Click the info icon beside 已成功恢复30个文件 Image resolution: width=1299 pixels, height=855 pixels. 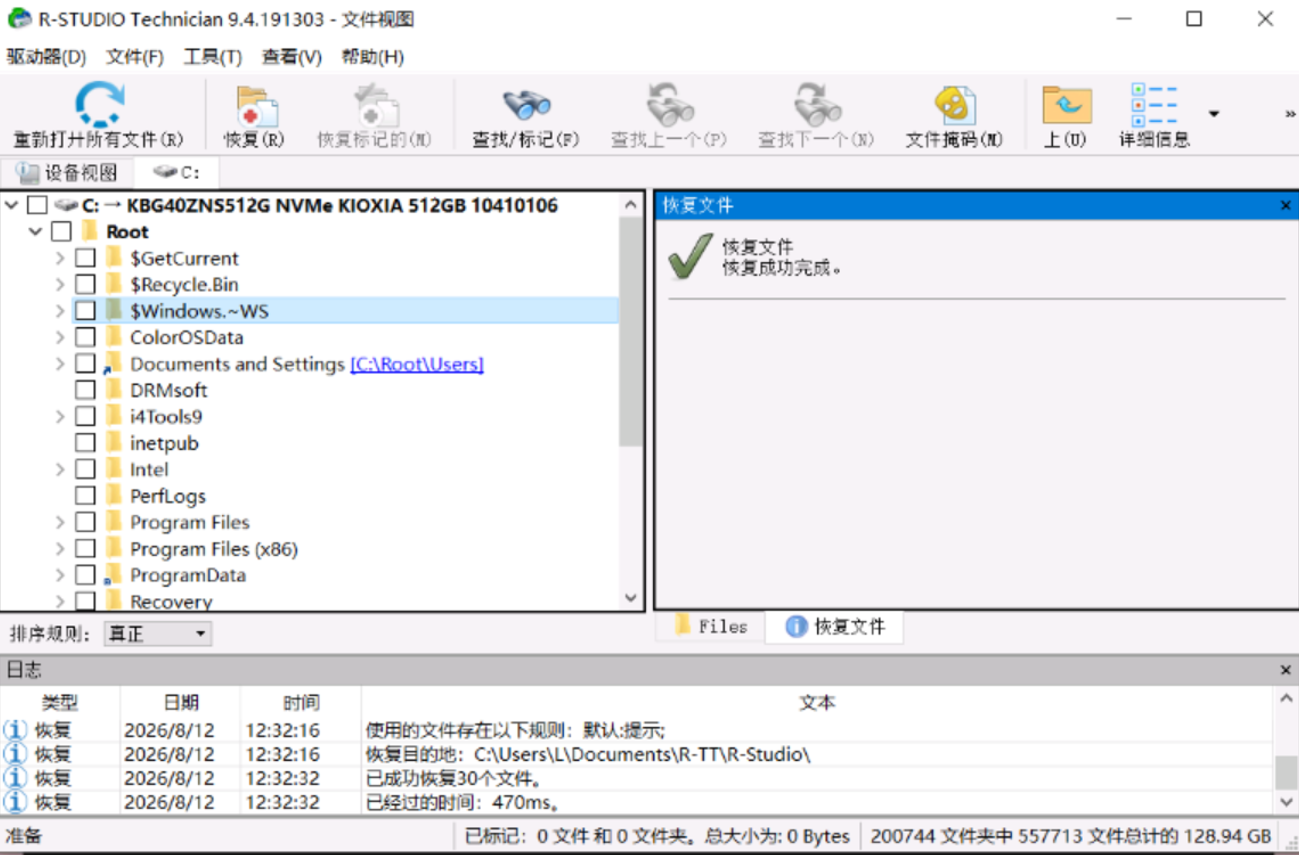pyautogui.click(x=16, y=778)
